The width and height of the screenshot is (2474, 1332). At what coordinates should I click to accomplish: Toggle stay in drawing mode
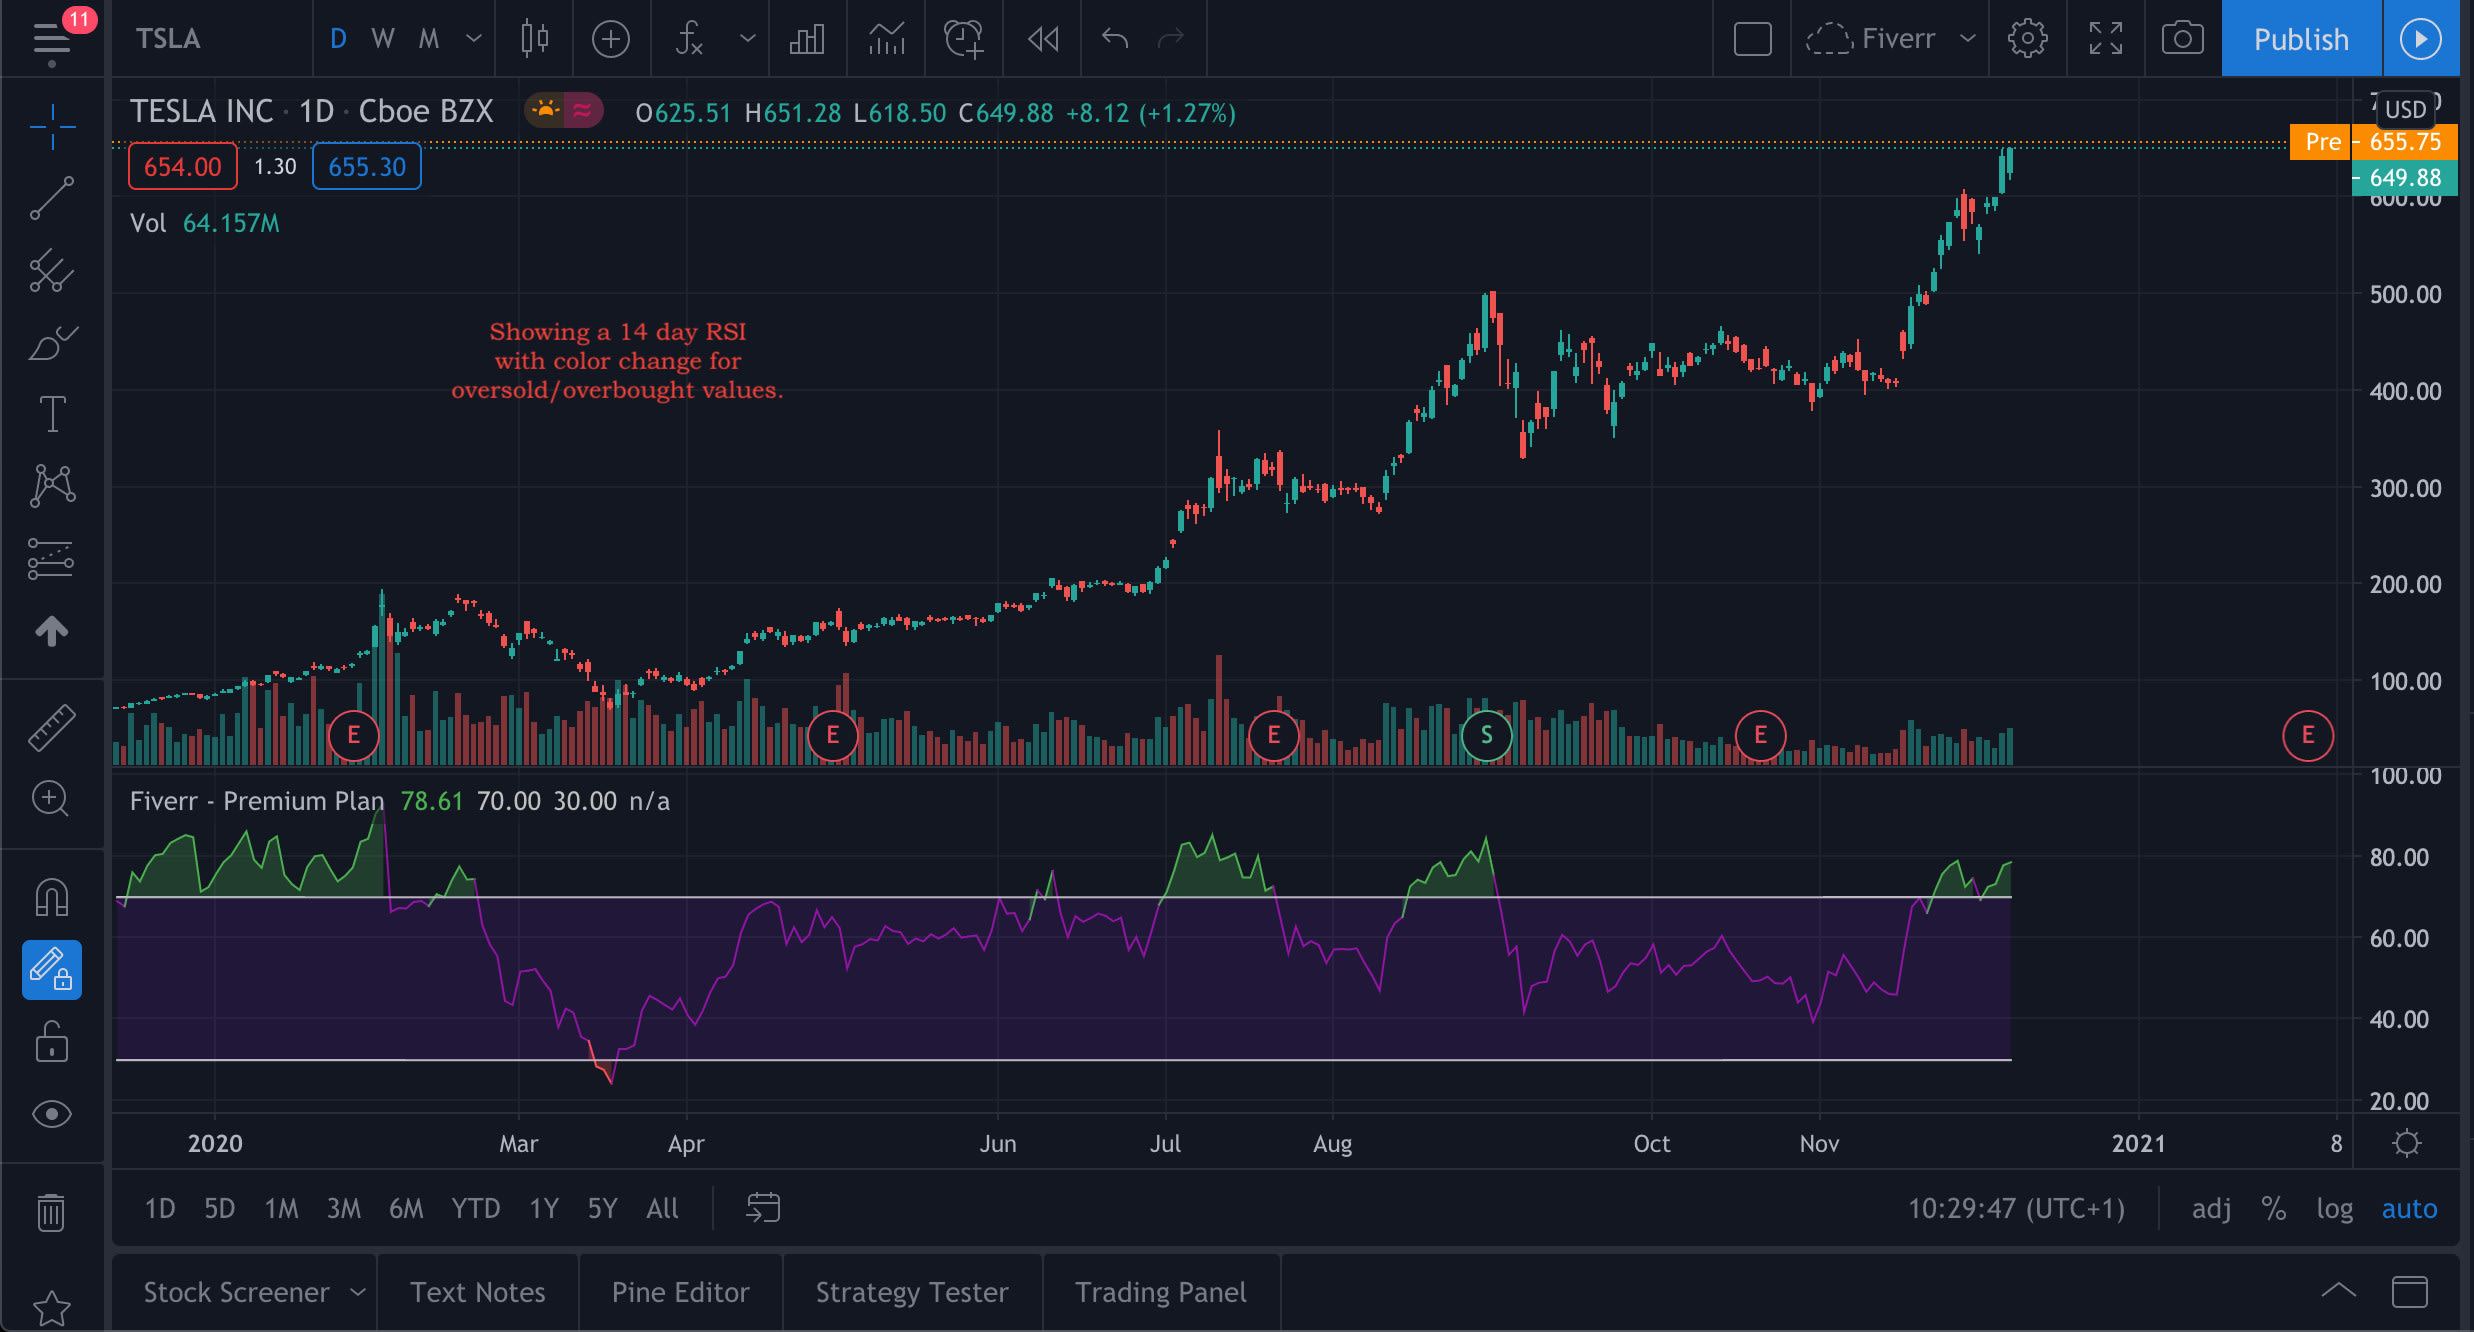point(52,970)
